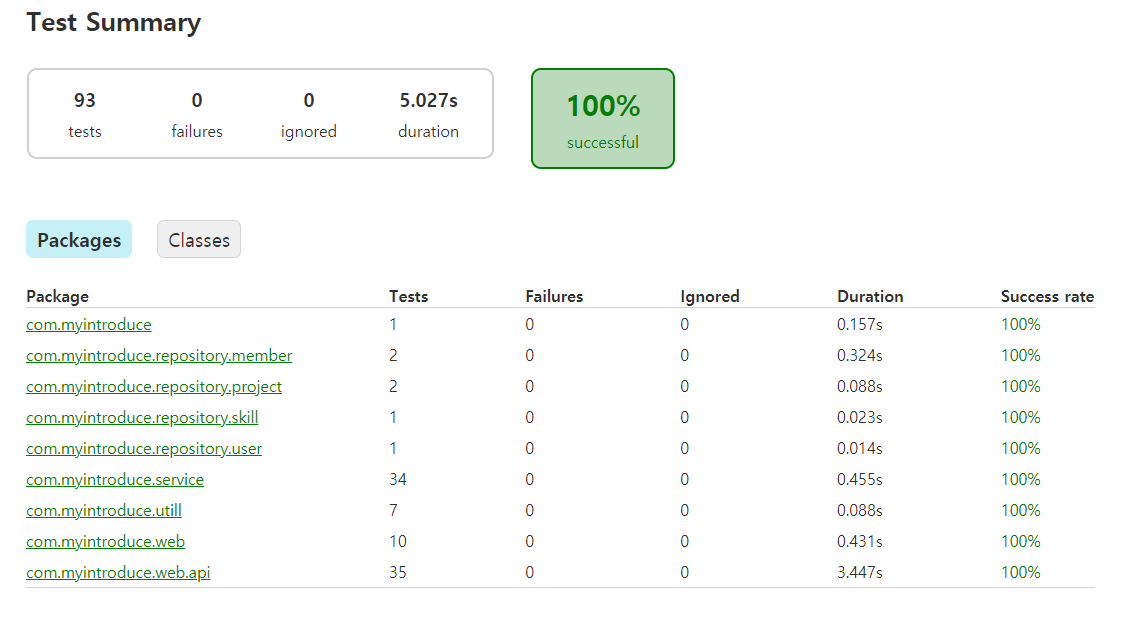Open com.myintroduce.repository.project package
Image resolution: width=1138 pixels, height=617 pixels.
pos(154,387)
